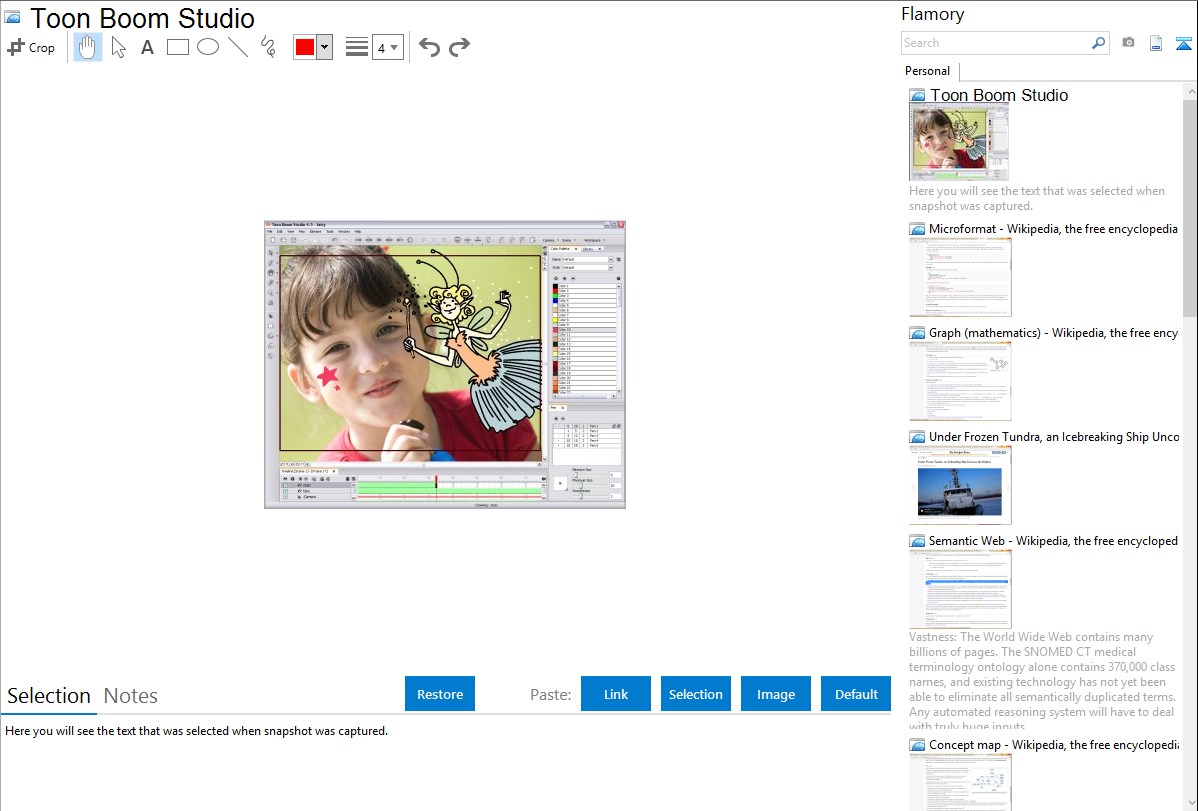Viewport: 1198px width, 811px height.
Task: Click the red color swatch
Action: tap(305, 47)
